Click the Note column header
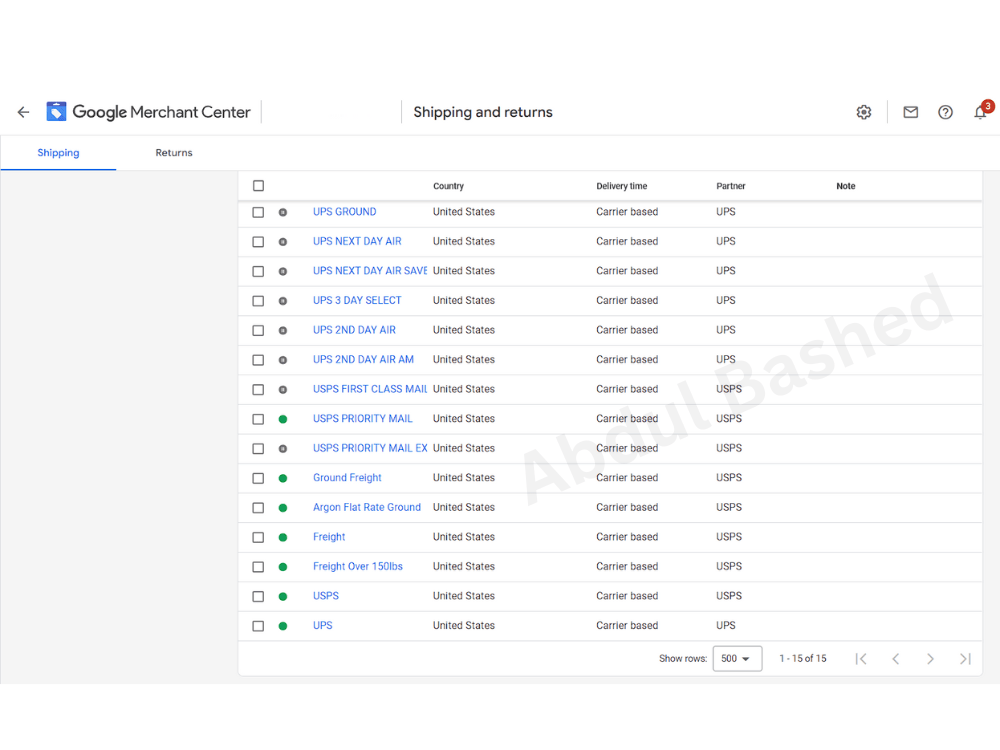The height and width of the screenshot is (750, 1000). 846,186
